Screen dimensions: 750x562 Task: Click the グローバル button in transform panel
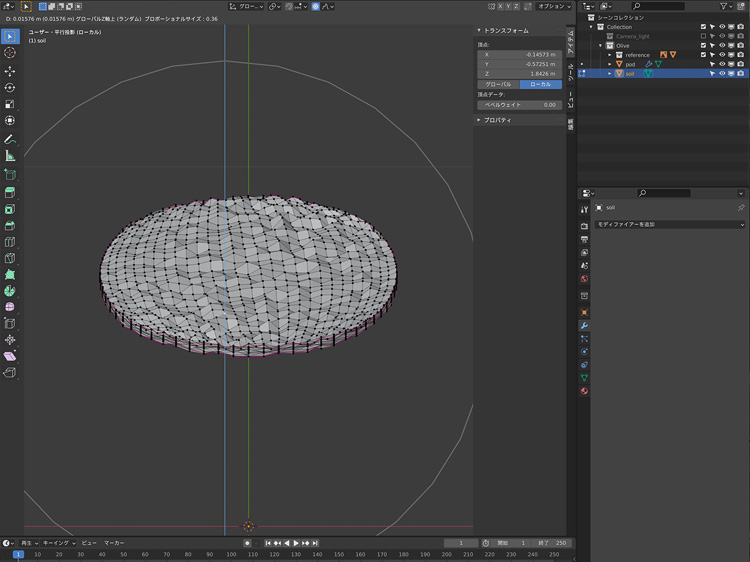click(x=498, y=84)
